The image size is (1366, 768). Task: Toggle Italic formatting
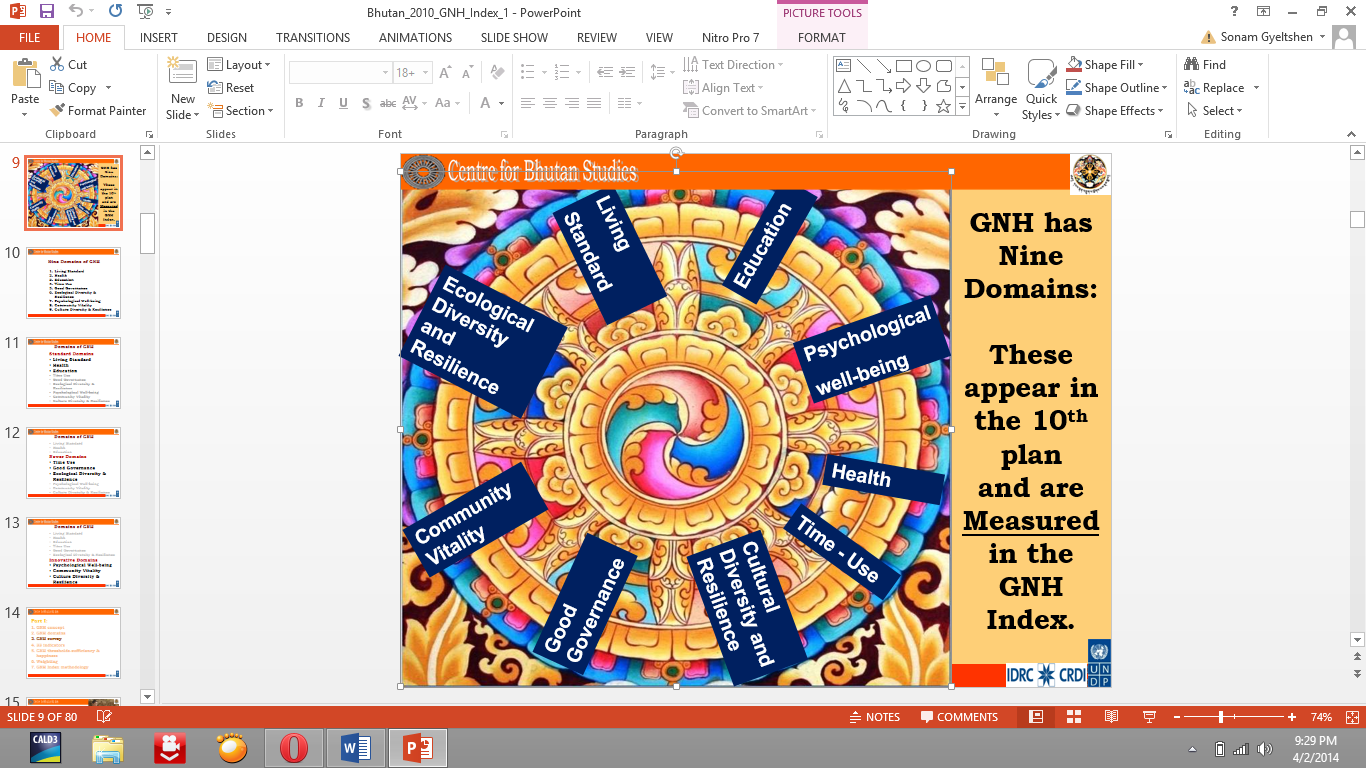click(321, 103)
